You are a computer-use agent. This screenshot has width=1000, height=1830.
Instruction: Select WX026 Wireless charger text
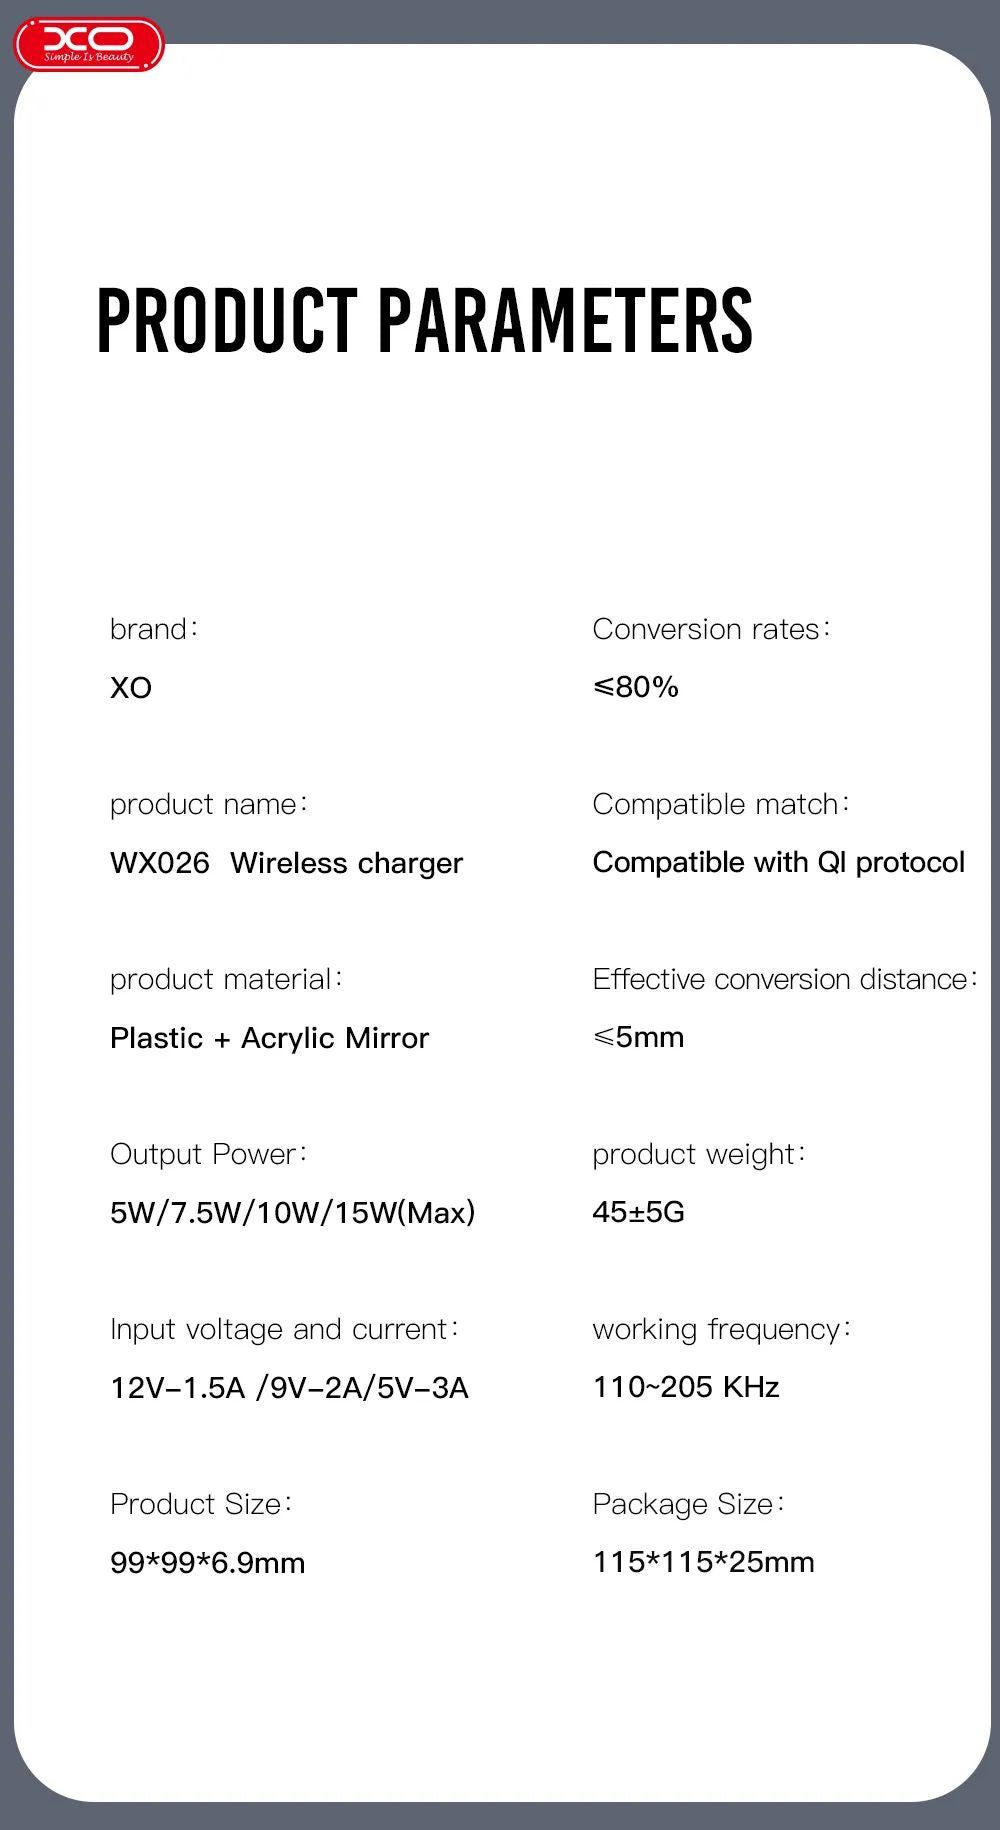[286, 863]
